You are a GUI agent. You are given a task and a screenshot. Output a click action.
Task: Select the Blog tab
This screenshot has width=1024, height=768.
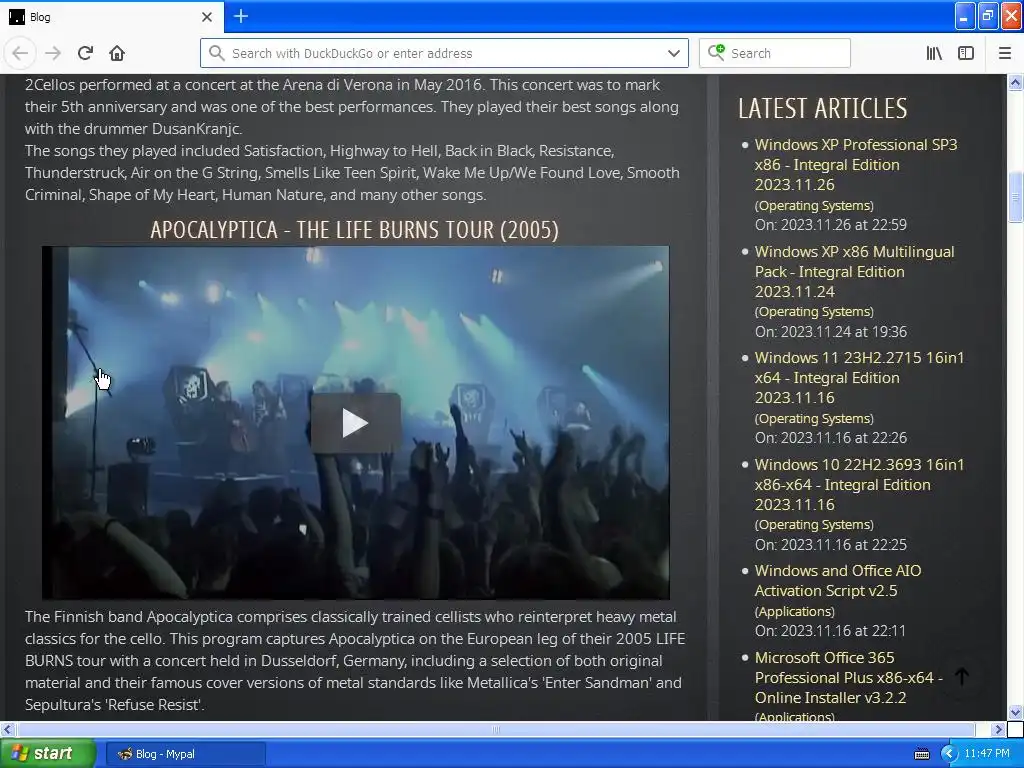coord(111,17)
